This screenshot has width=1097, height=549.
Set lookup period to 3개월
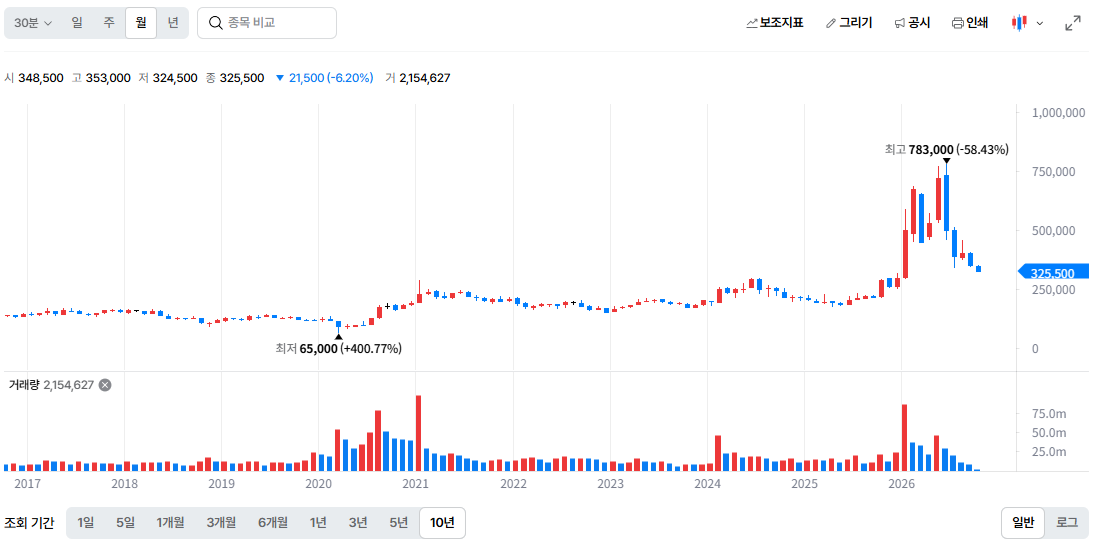pos(221,522)
